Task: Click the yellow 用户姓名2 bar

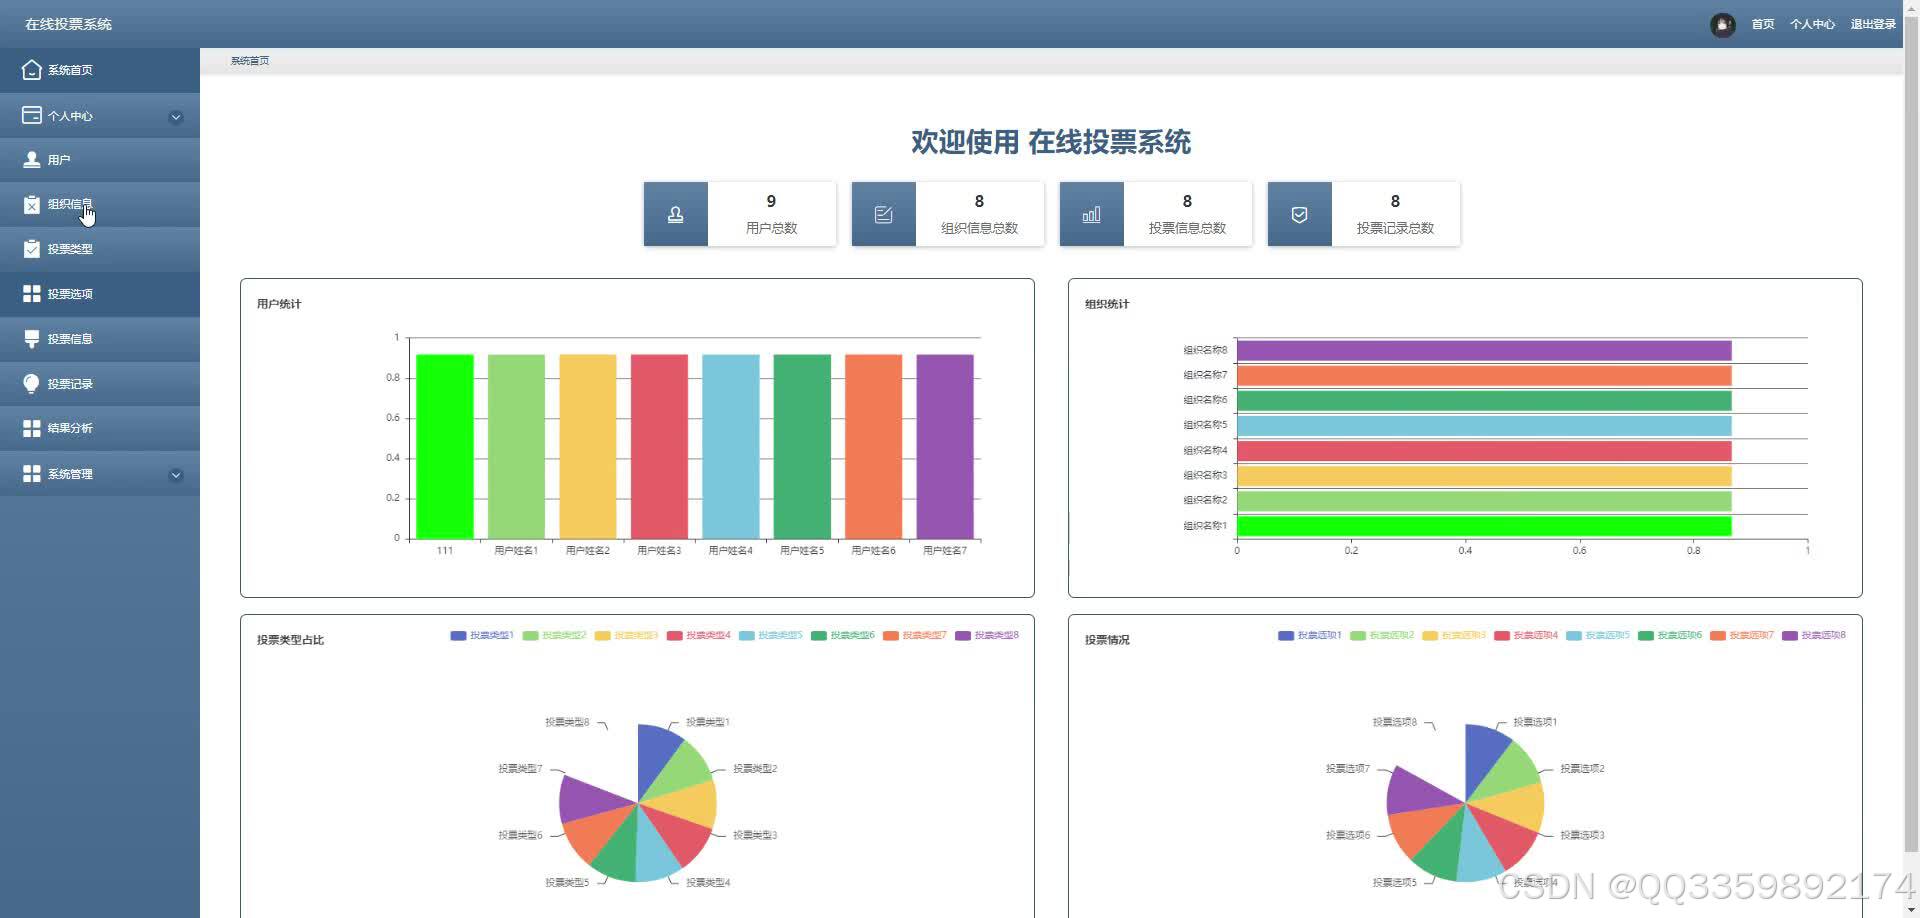Action: 588,446
